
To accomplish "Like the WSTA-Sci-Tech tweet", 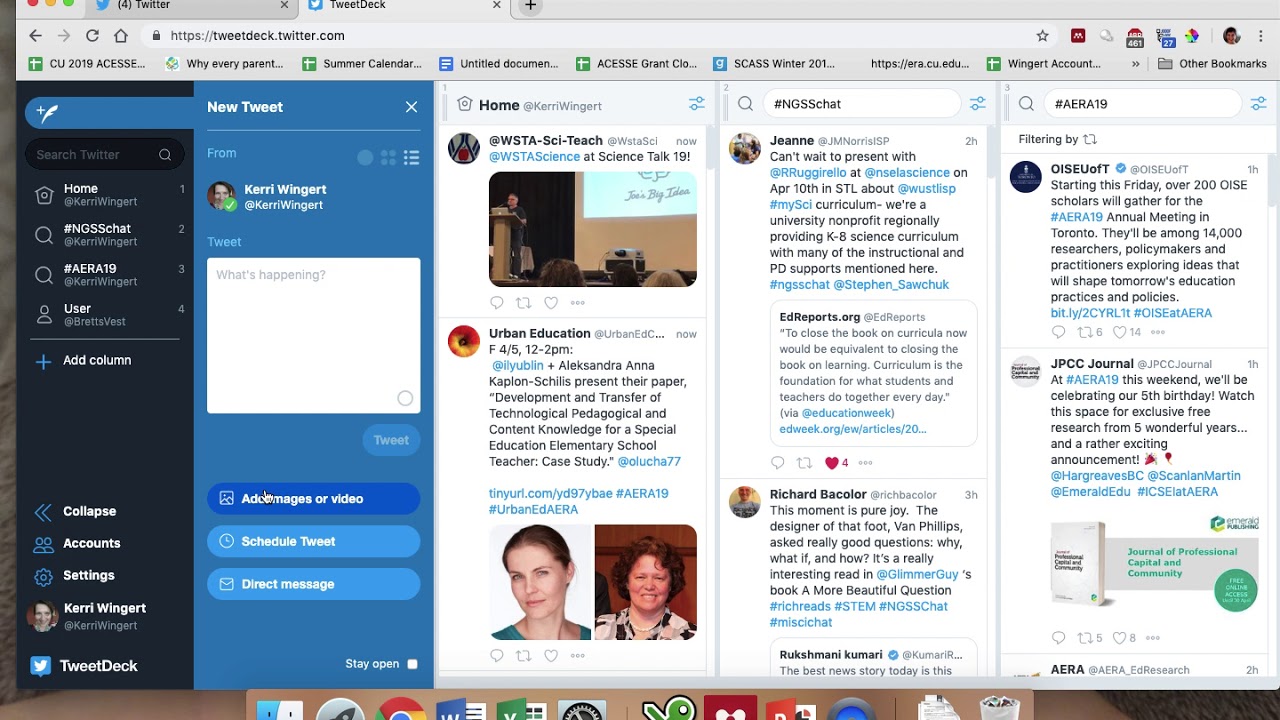I will [x=551, y=303].
